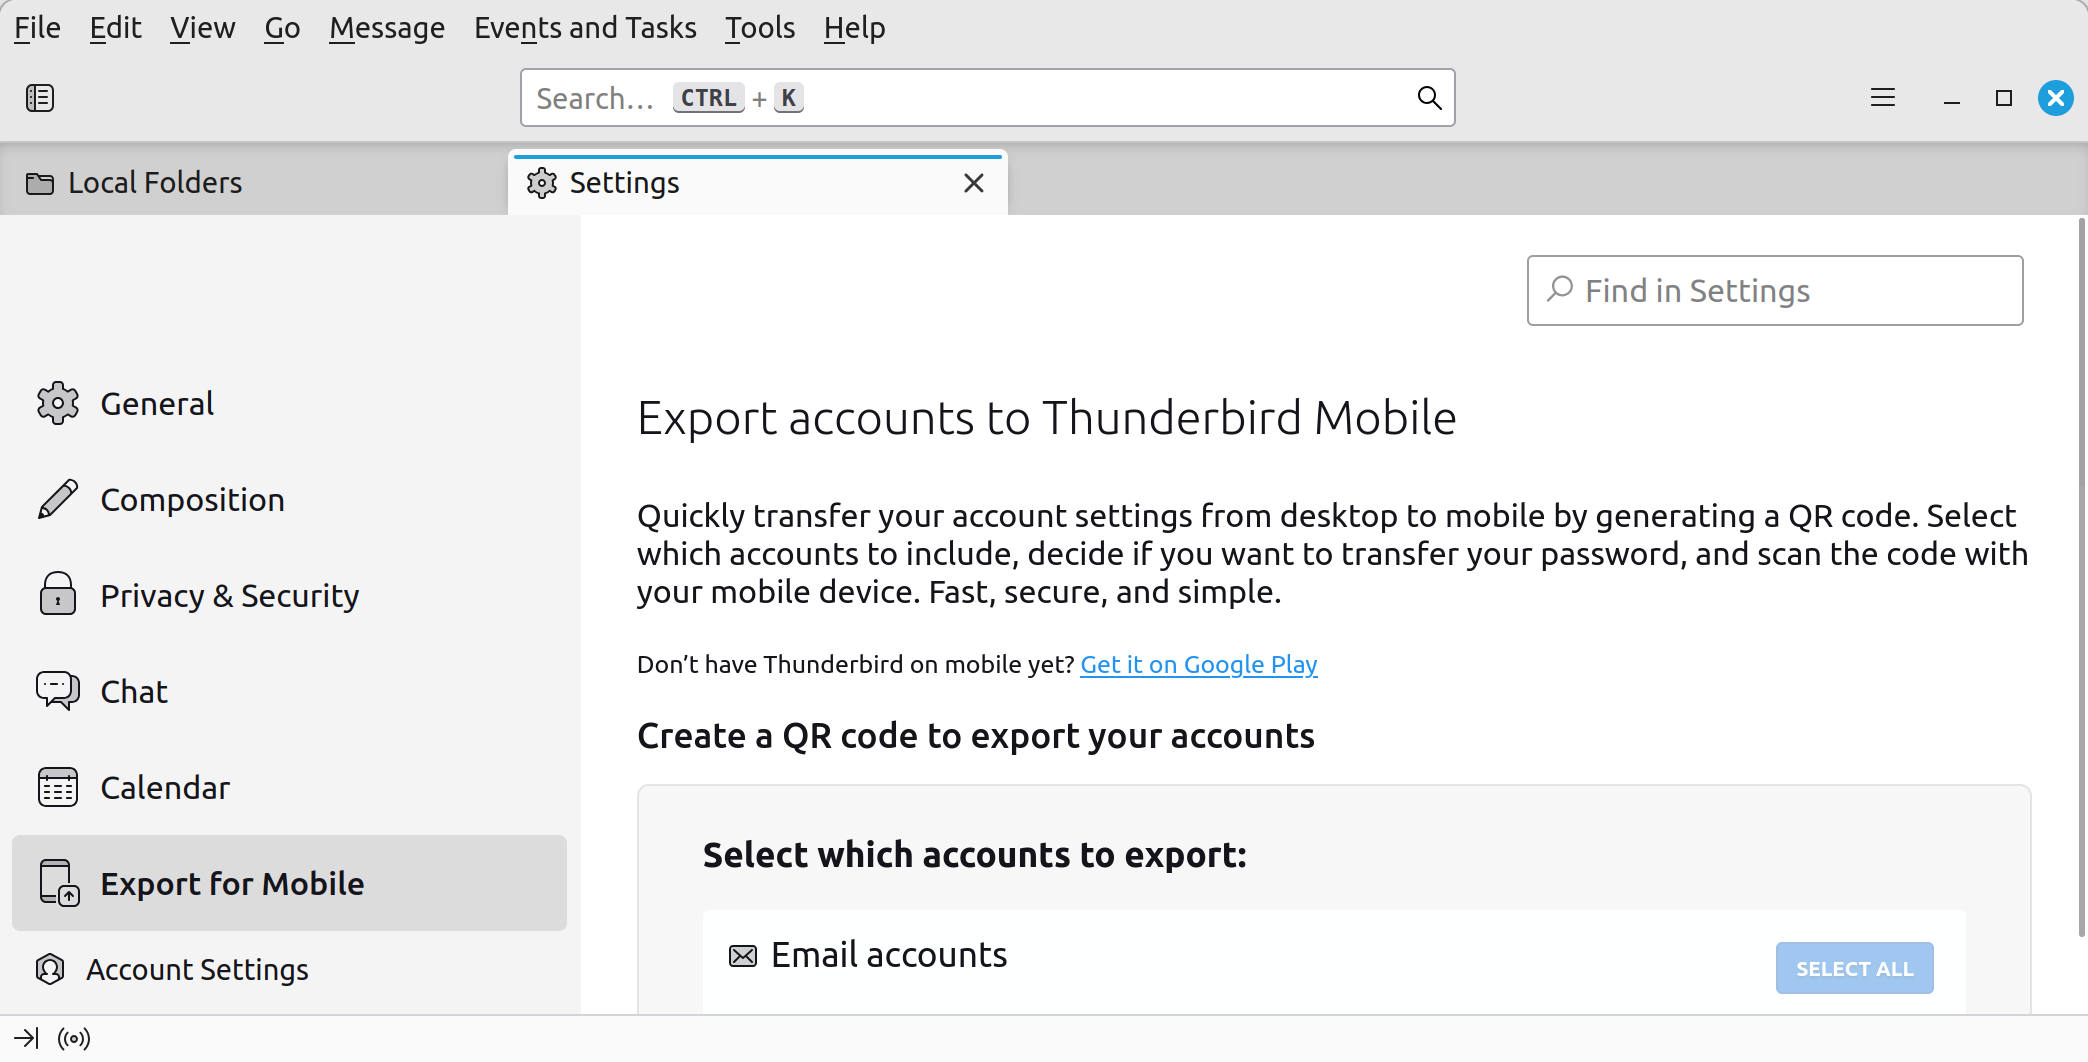Click the Calendar grid icon
This screenshot has width=2088, height=1062.
tap(58, 787)
